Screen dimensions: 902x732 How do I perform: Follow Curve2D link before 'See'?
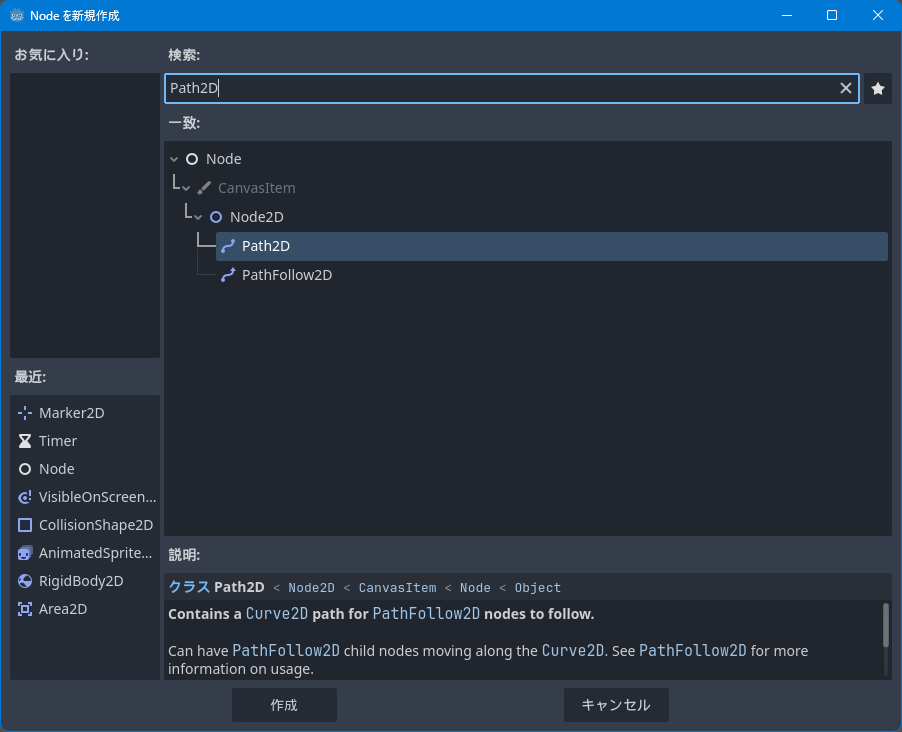[x=573, y=651]
